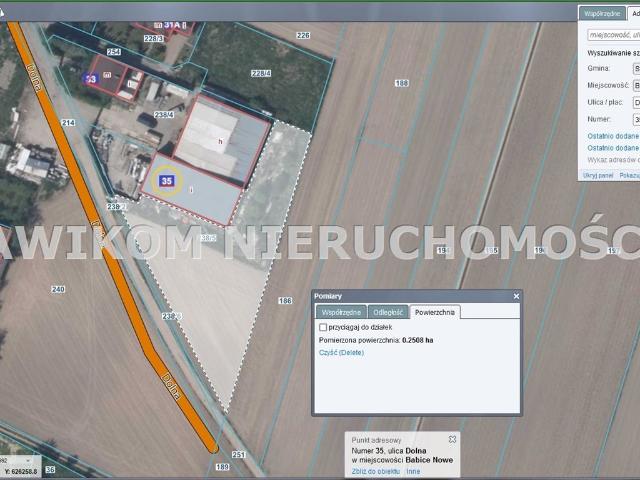Viewport: 640px width, 480px height.
Task: Click the measured area value 0.2508 ha
Action: point(418,340)
